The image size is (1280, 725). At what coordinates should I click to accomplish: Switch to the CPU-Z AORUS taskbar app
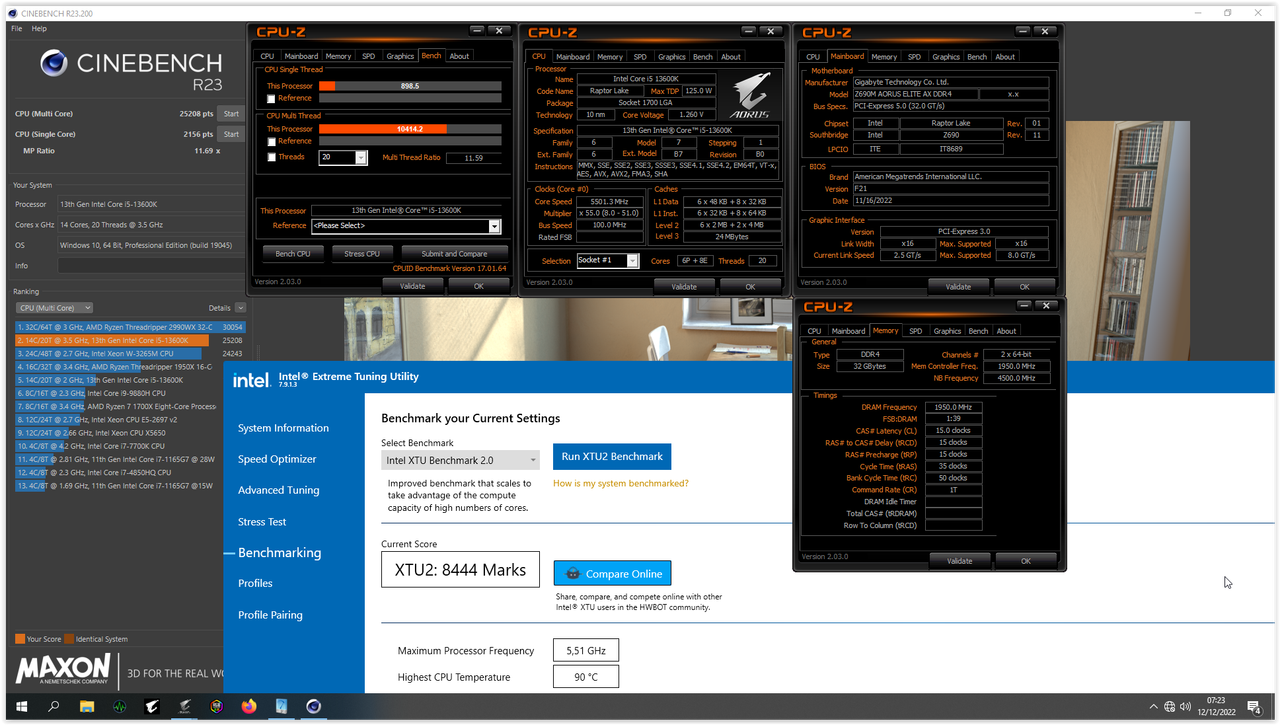pos(184,706)
